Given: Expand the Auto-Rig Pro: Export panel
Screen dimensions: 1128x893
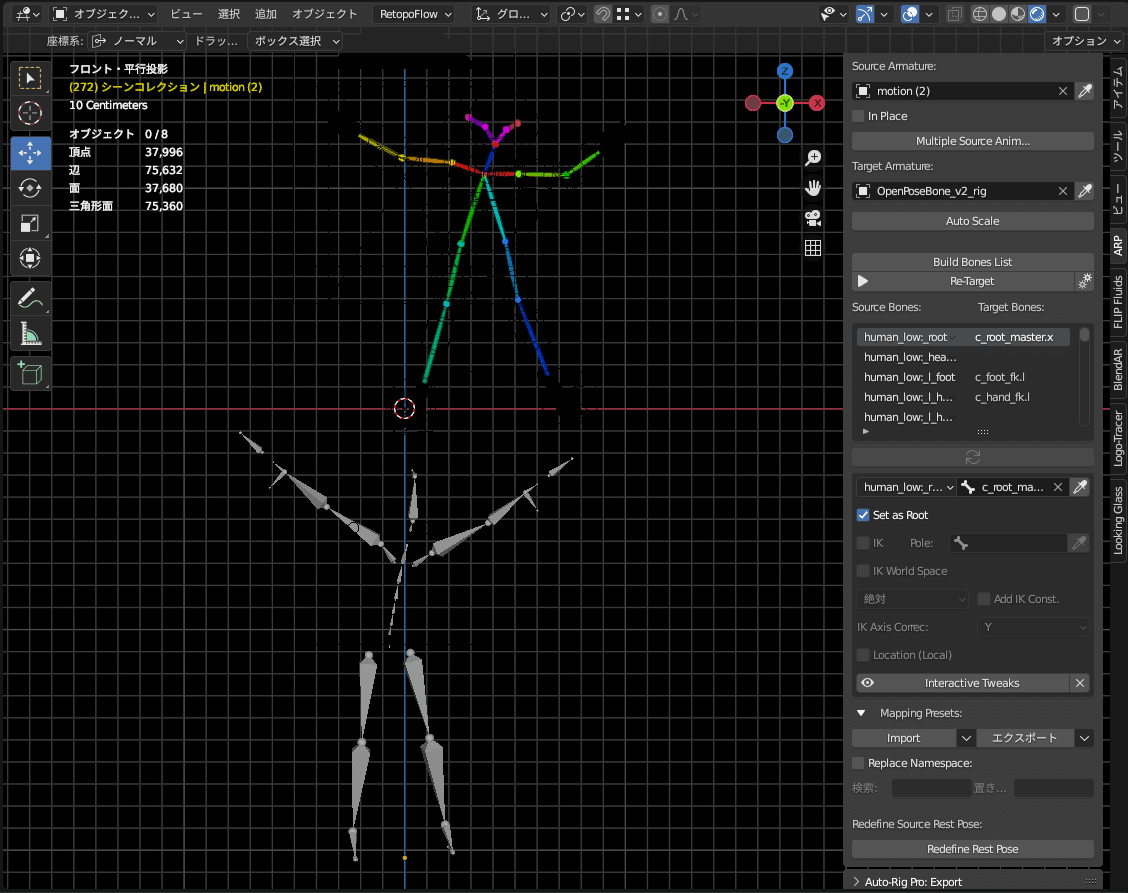Looking at the screenshot, I should (913, 882).
